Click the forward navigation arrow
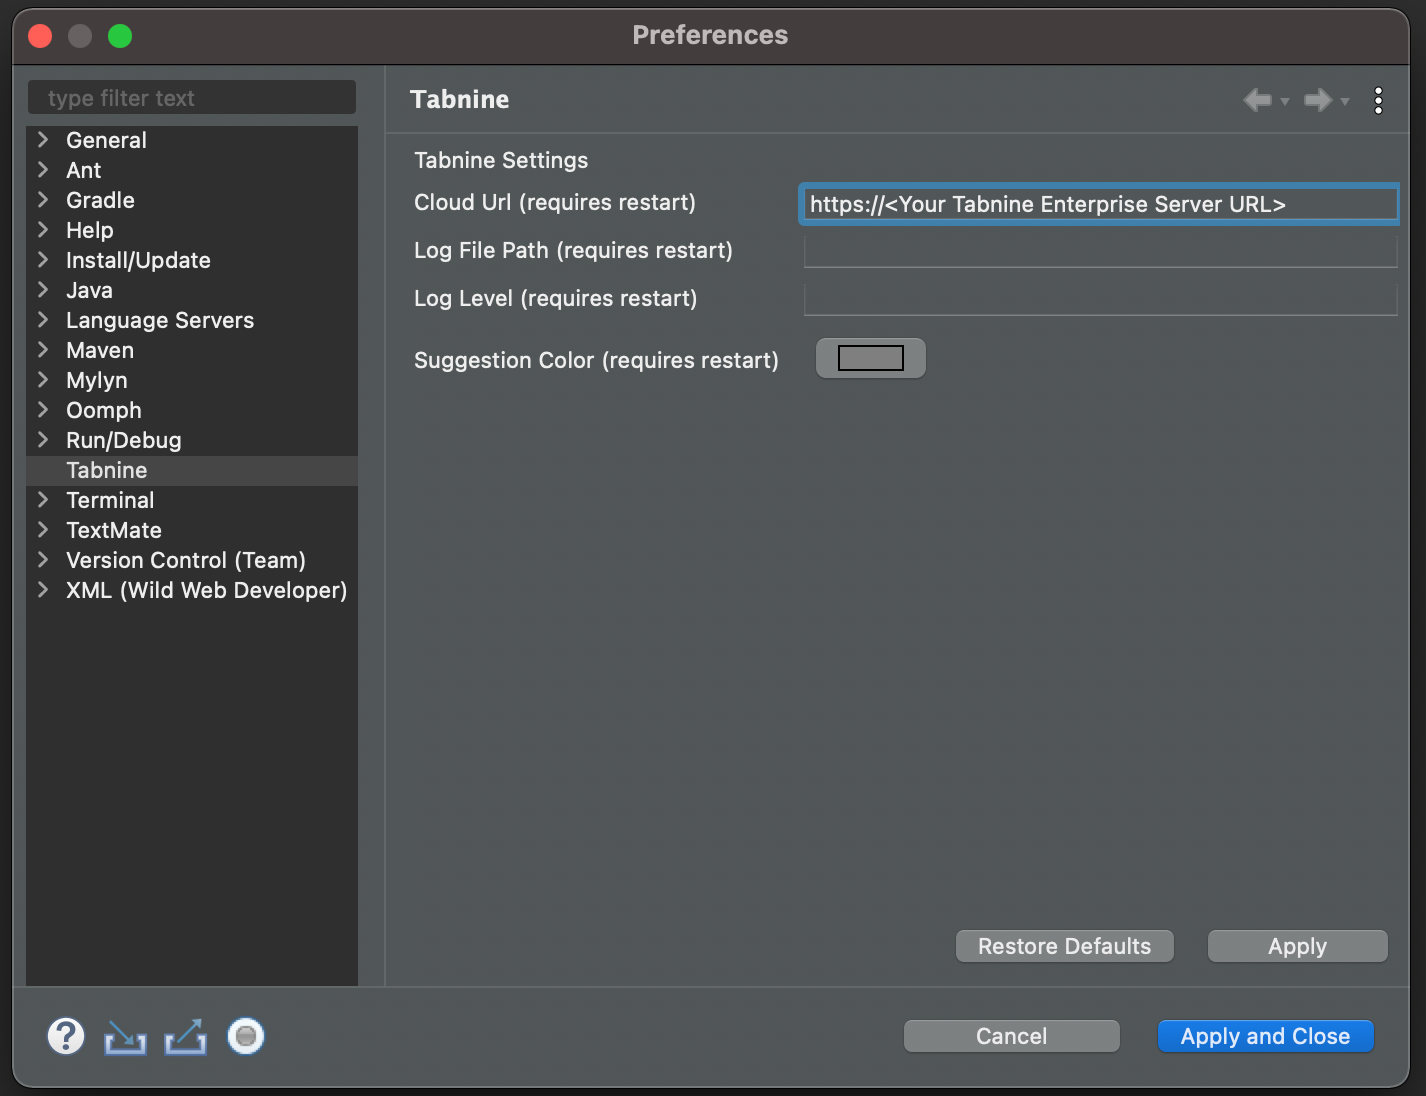The image size is (1426, 1096). tap(1318, 100)
